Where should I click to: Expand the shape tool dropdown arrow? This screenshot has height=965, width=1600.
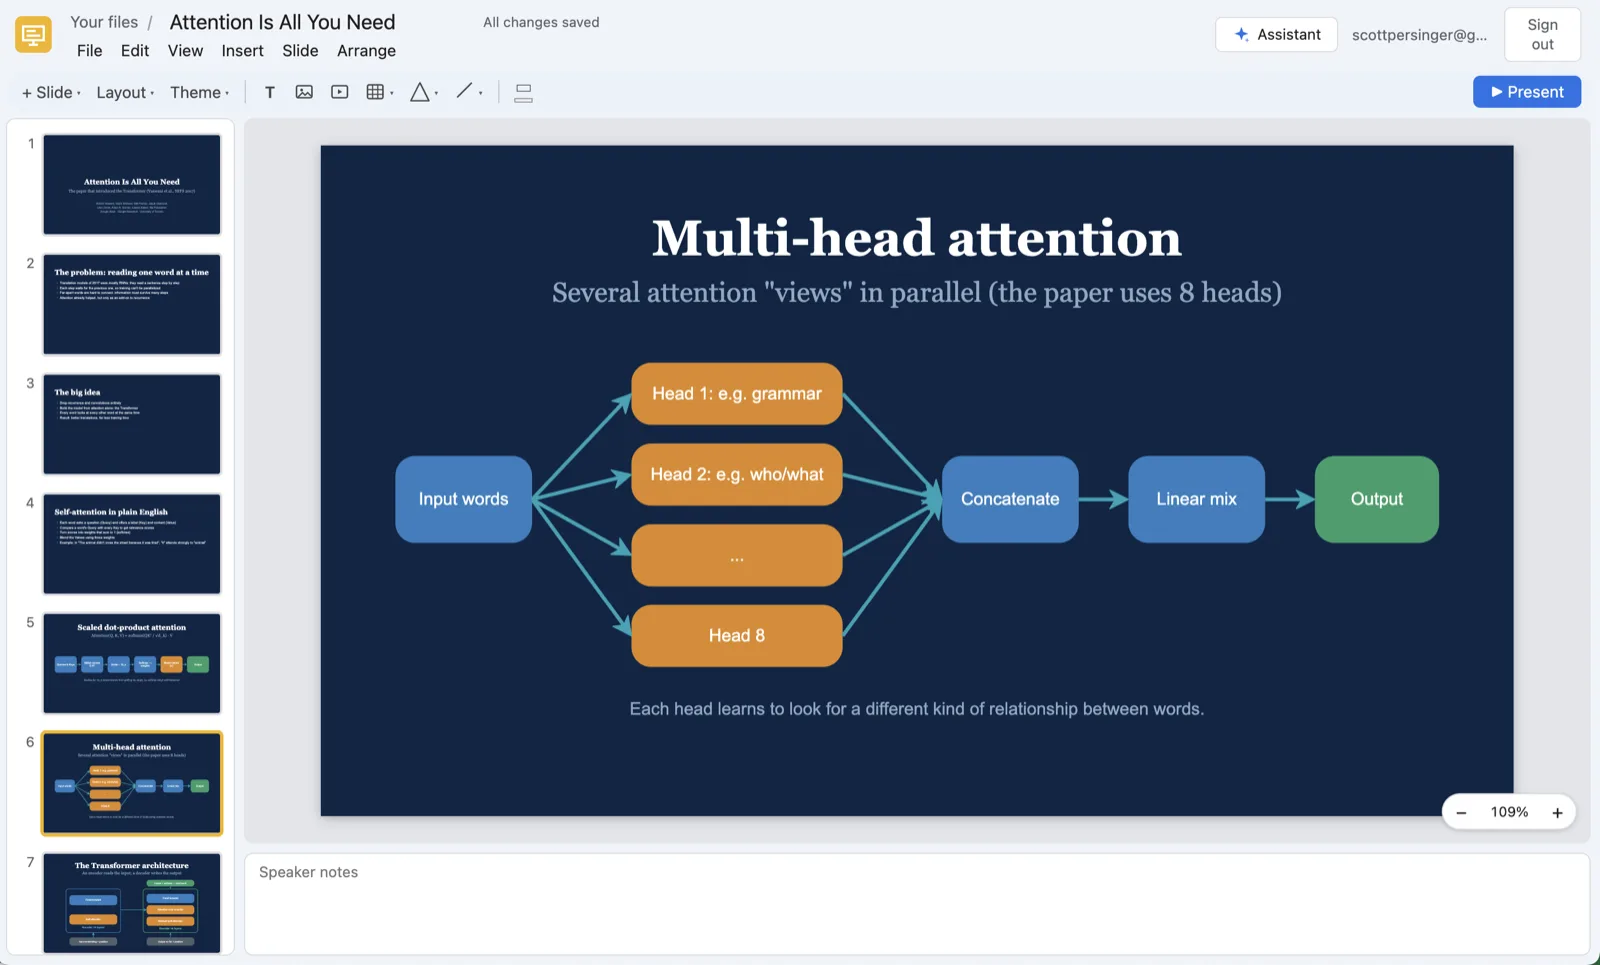coord(437,93)
